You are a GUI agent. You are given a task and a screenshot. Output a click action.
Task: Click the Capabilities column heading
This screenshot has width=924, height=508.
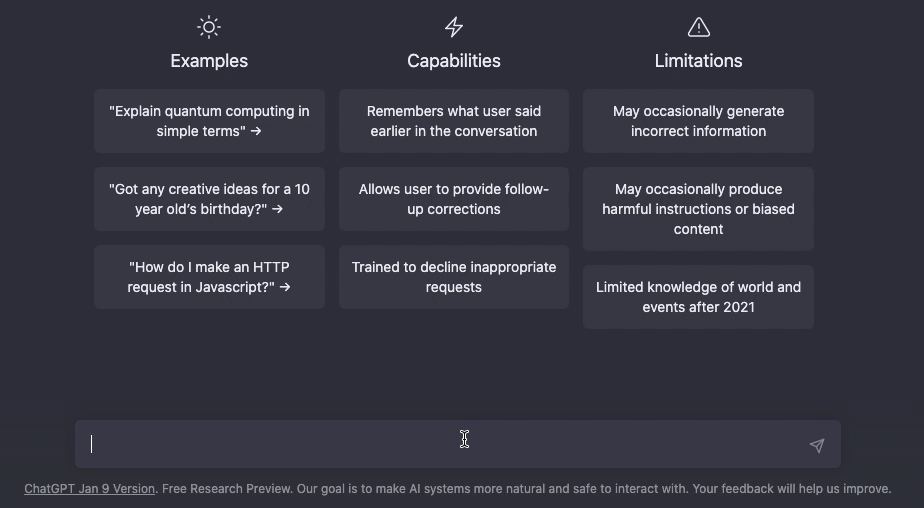454,61
